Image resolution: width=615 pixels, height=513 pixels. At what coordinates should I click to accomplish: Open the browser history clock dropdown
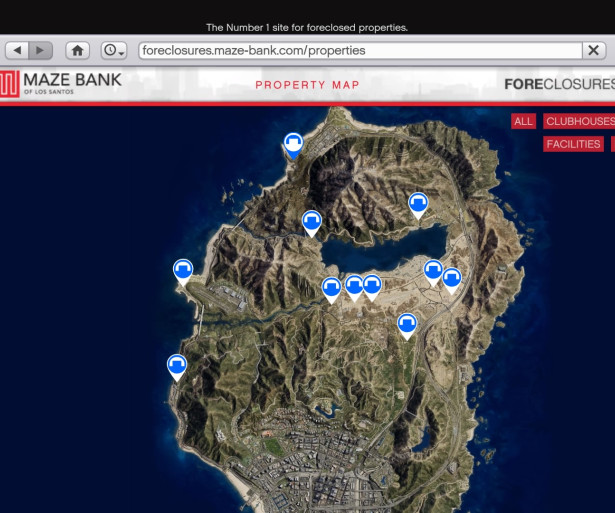114,51
